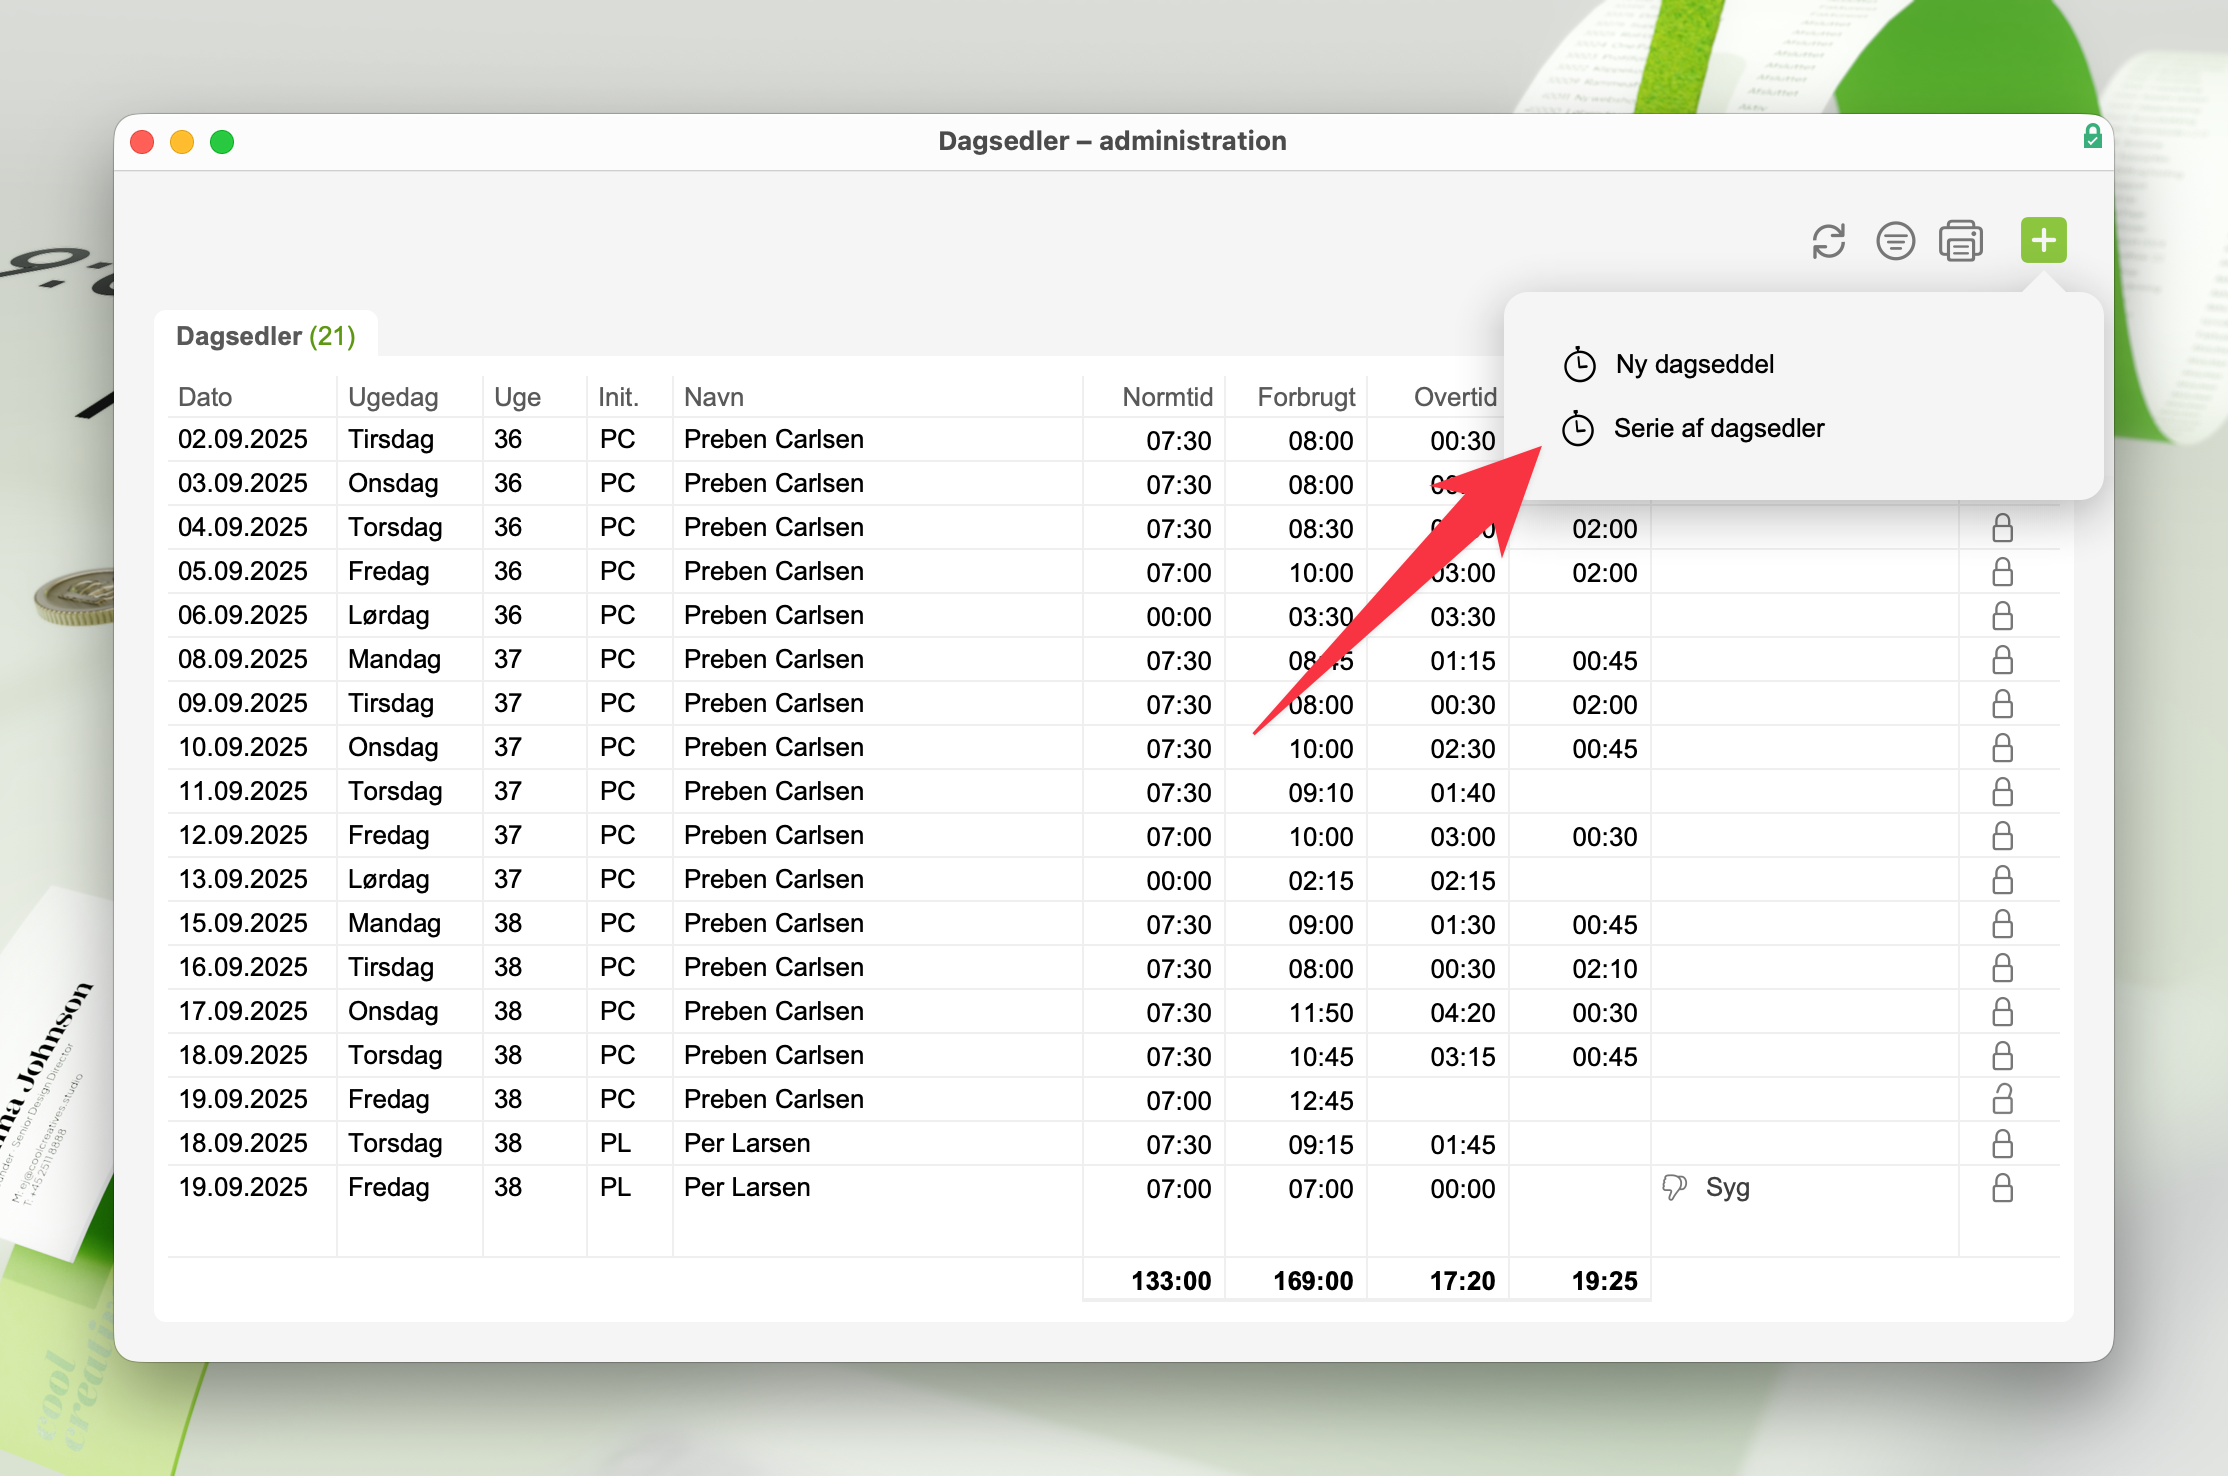Select Ny dagseddel menu entry
The height and width of the screenshot is (1476, 2228).
pos(1694,364)
